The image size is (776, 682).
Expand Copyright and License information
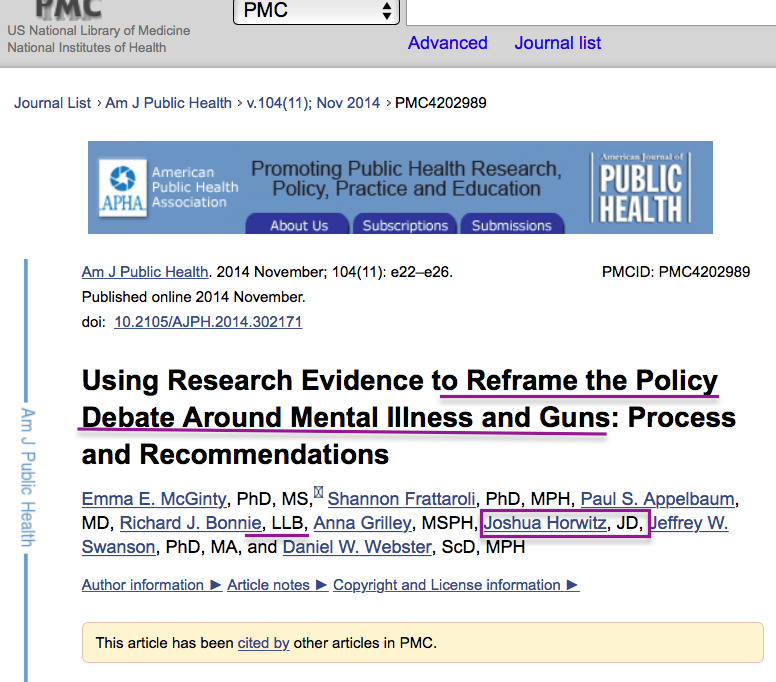pos(455,585)
